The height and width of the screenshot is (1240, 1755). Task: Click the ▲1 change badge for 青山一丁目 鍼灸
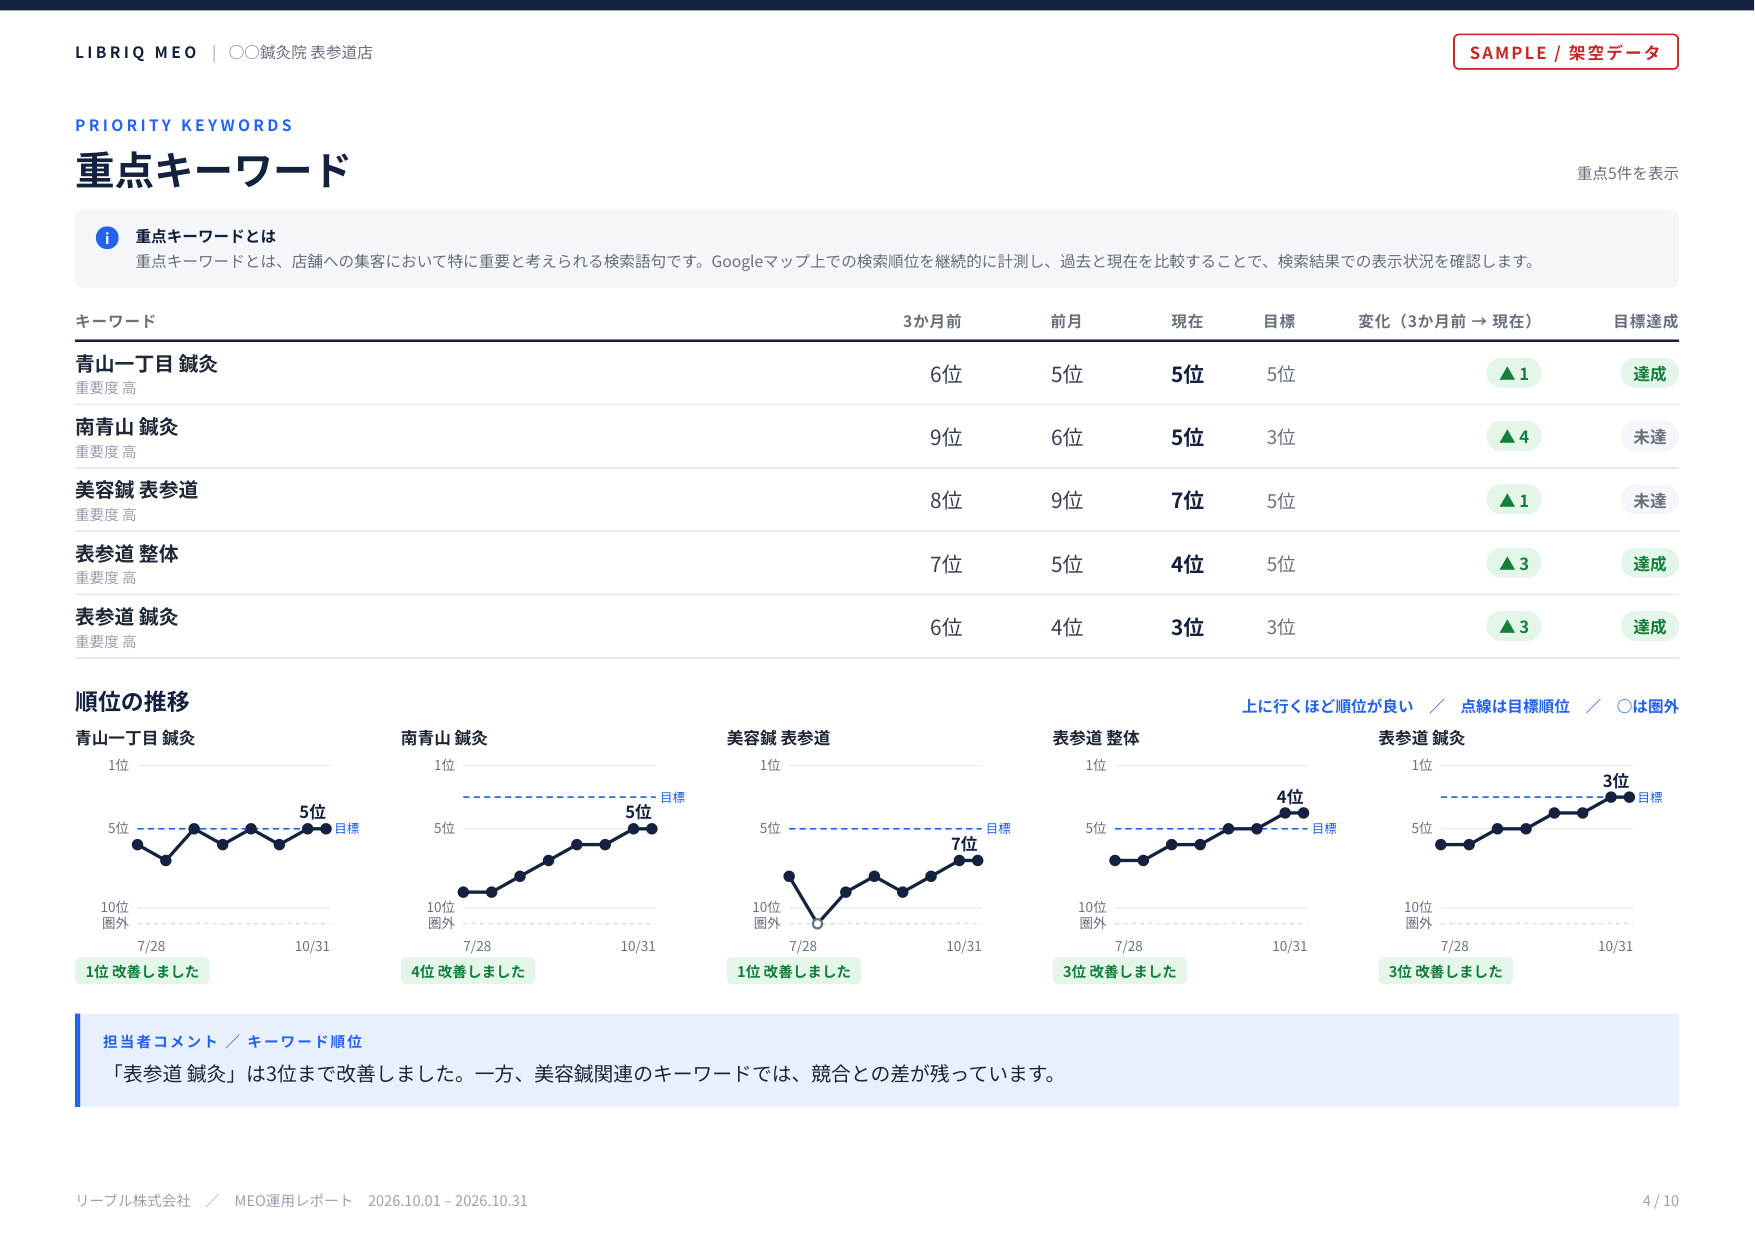tap(1513, 374)
